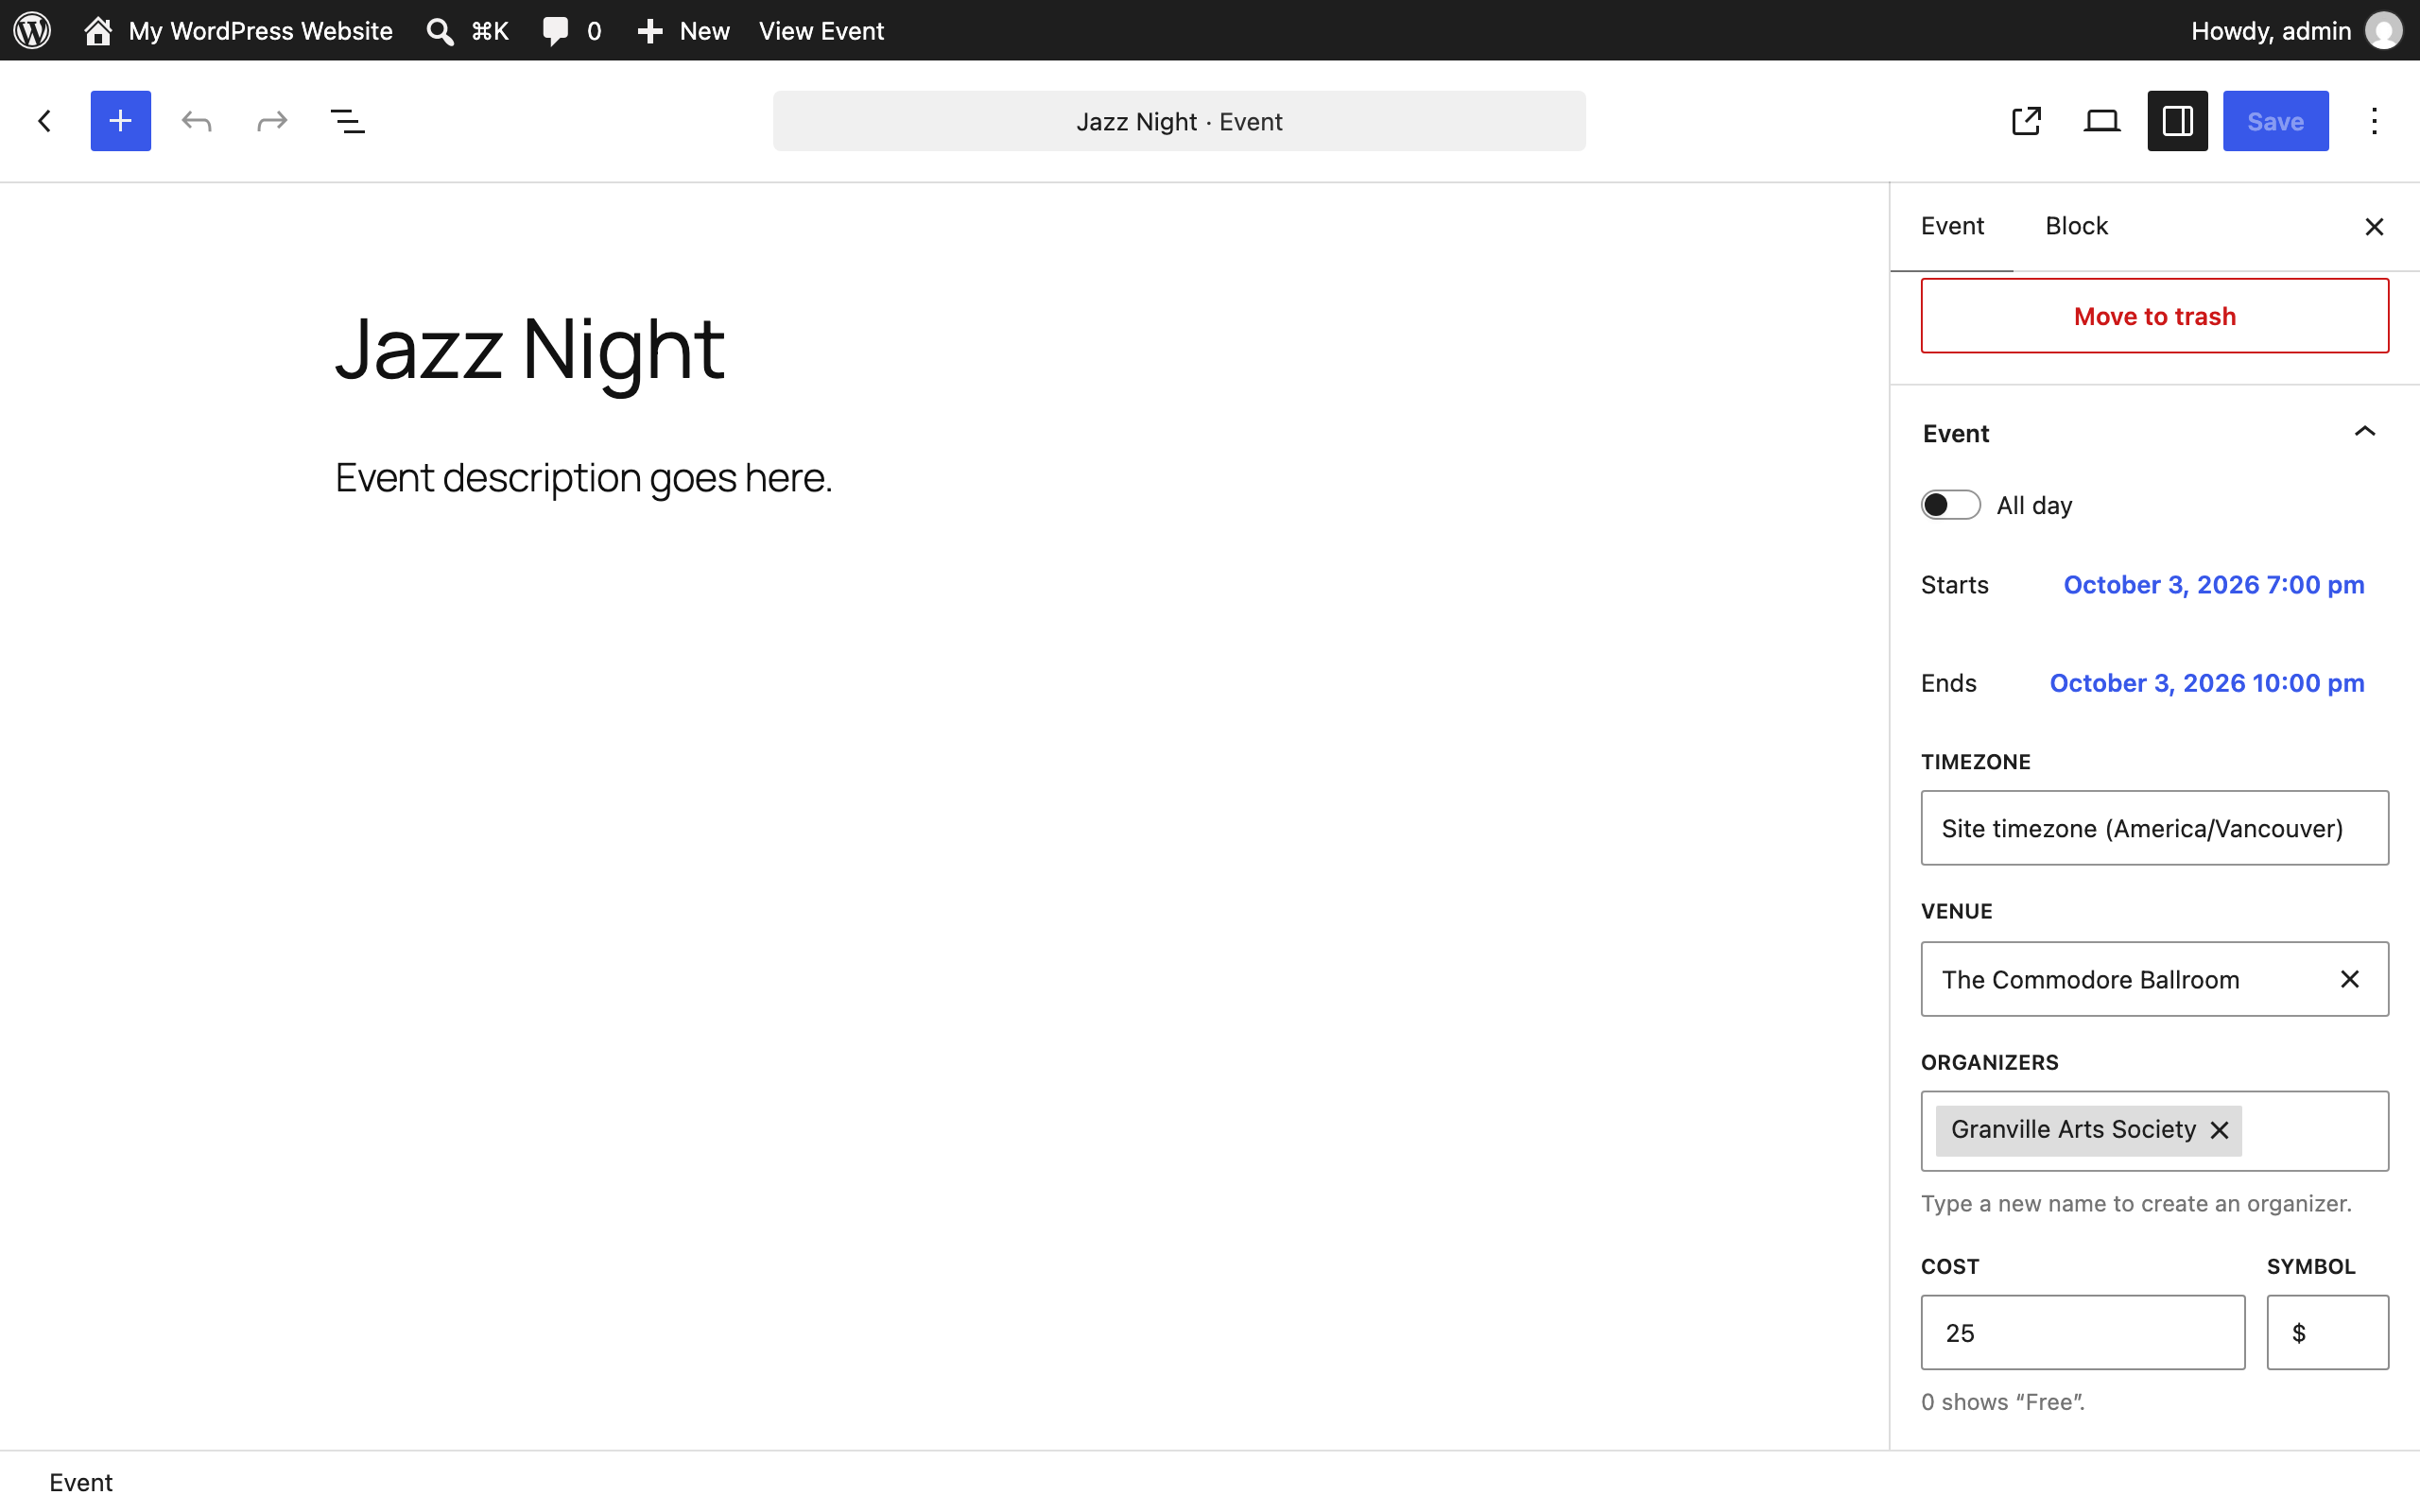Viewport: 2420px width, 1512px height.
Task: Click Move to trash button
Action: click(2155, 316)
